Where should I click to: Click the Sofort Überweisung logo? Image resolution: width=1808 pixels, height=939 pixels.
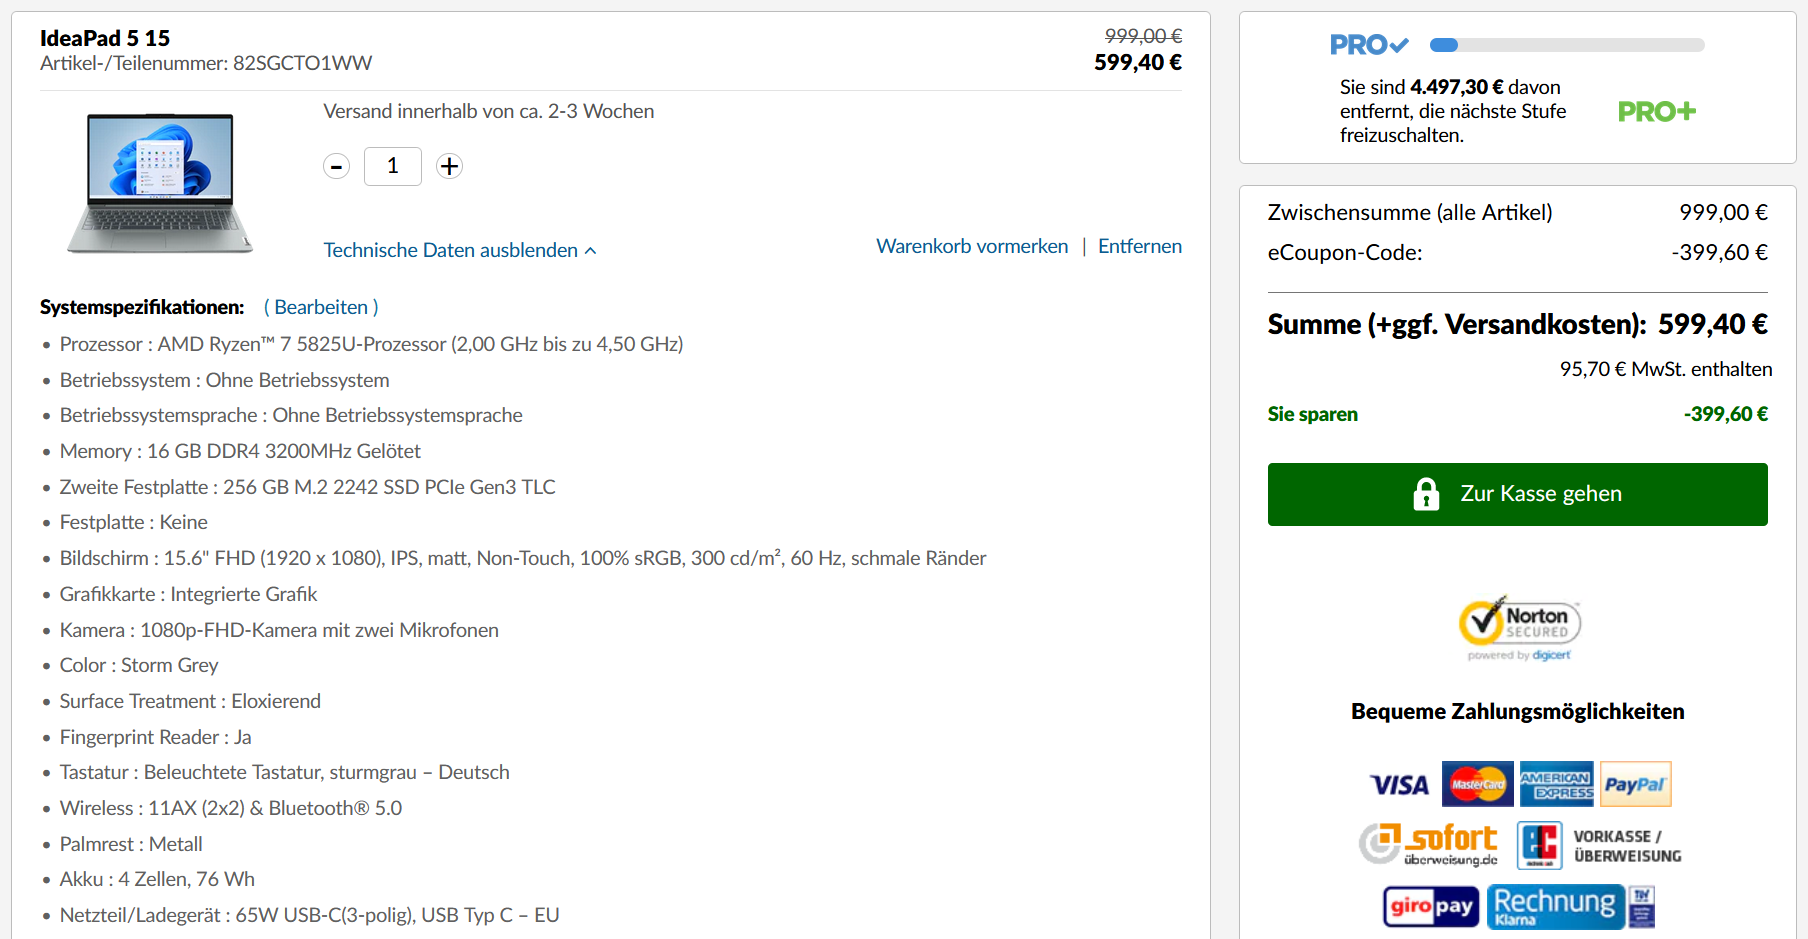(x=1429, y=844)
